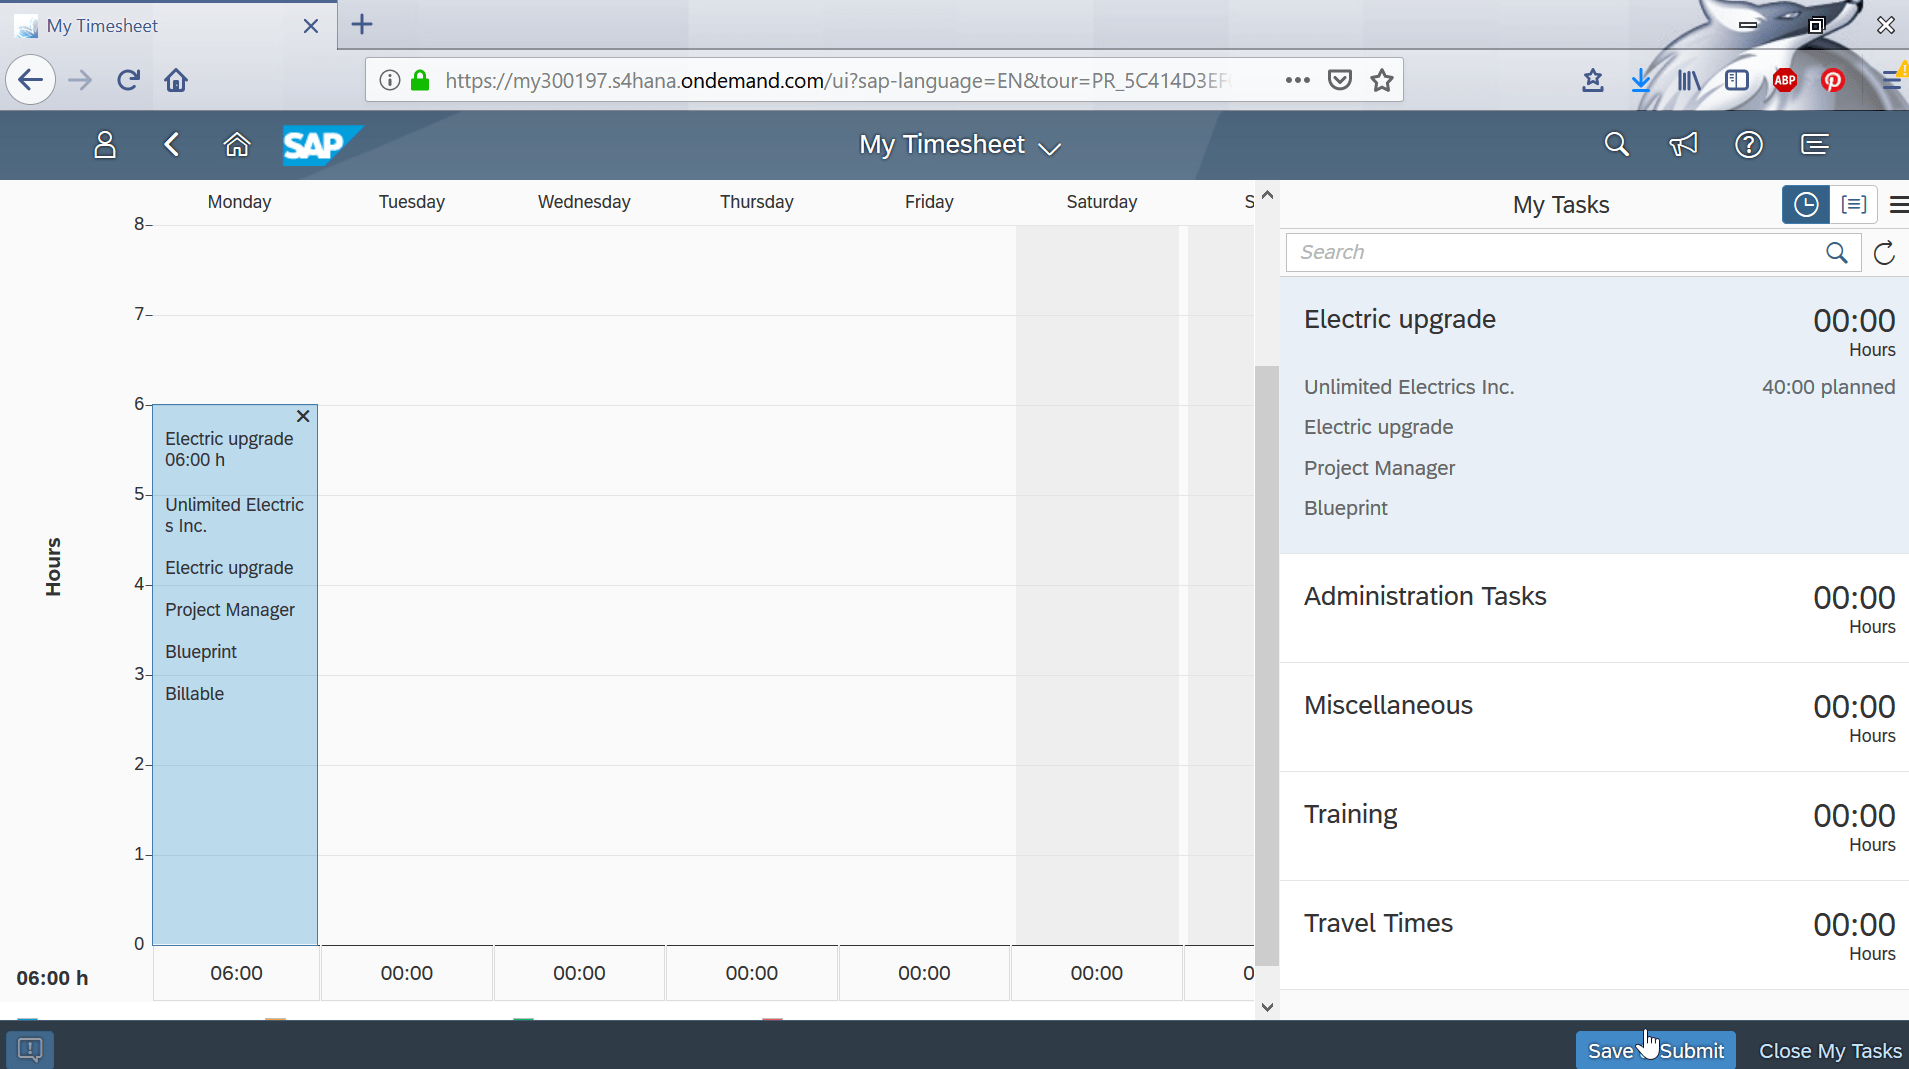Check the checkbox below the Monday column
This screenshot has width=1909, height=1069.
pos(277,1022)
